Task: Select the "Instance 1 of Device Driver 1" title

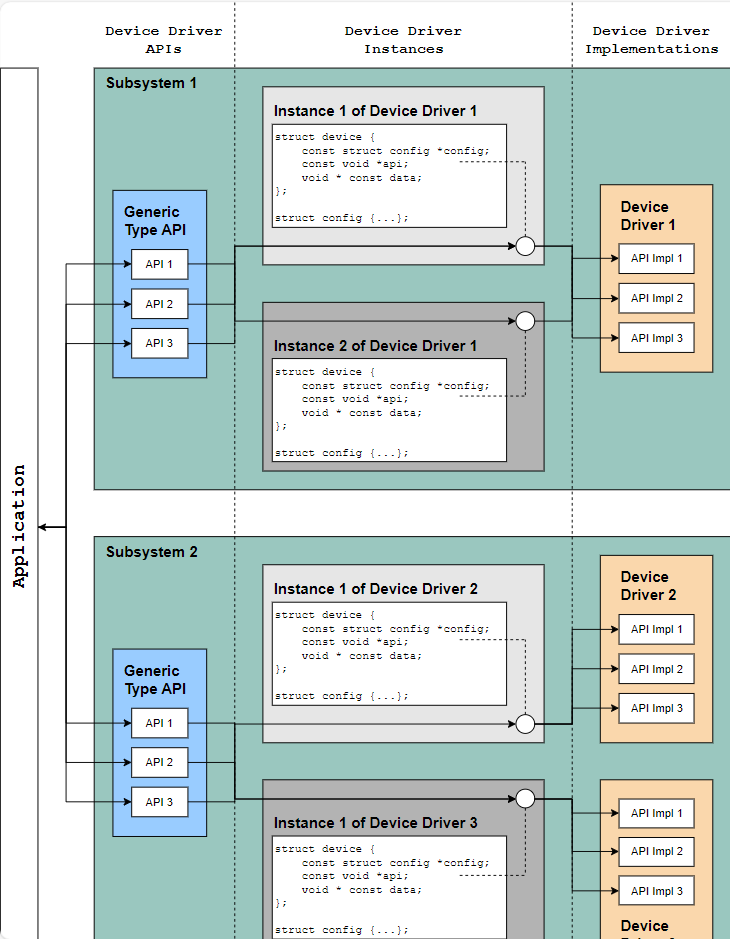Action: (x=375, y=111)
